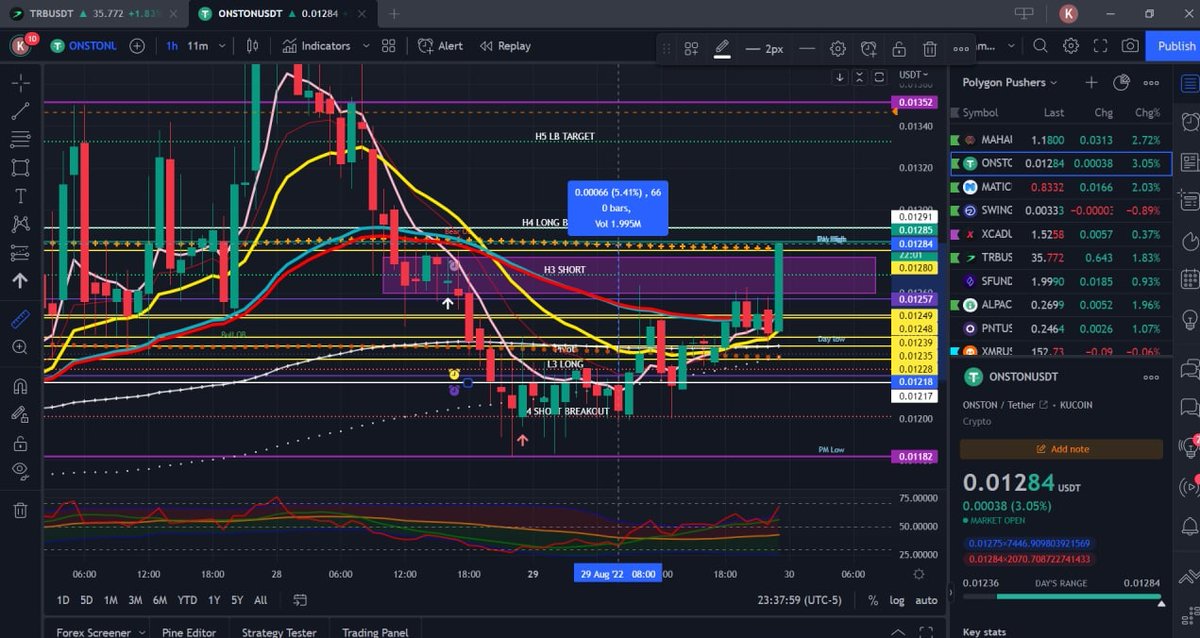Select MATIC in the watchlist
The width and height of the screenshot is (1200, 638).
point(995,187)
